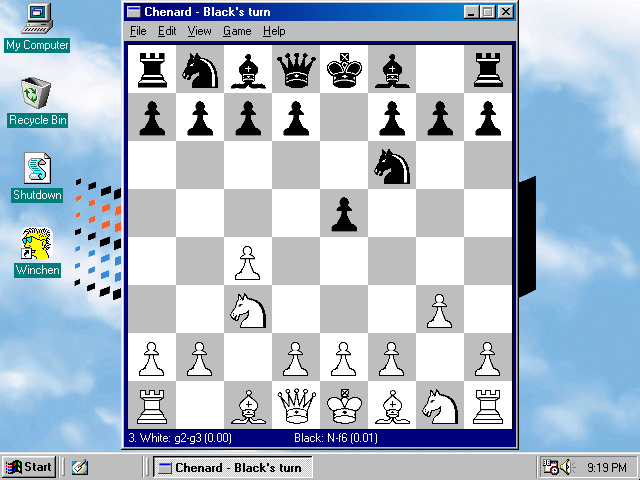The width and height of the screenshot is (640, 480).
Task: Select the Shutdown script desktop icon
Action: point(37,177)
